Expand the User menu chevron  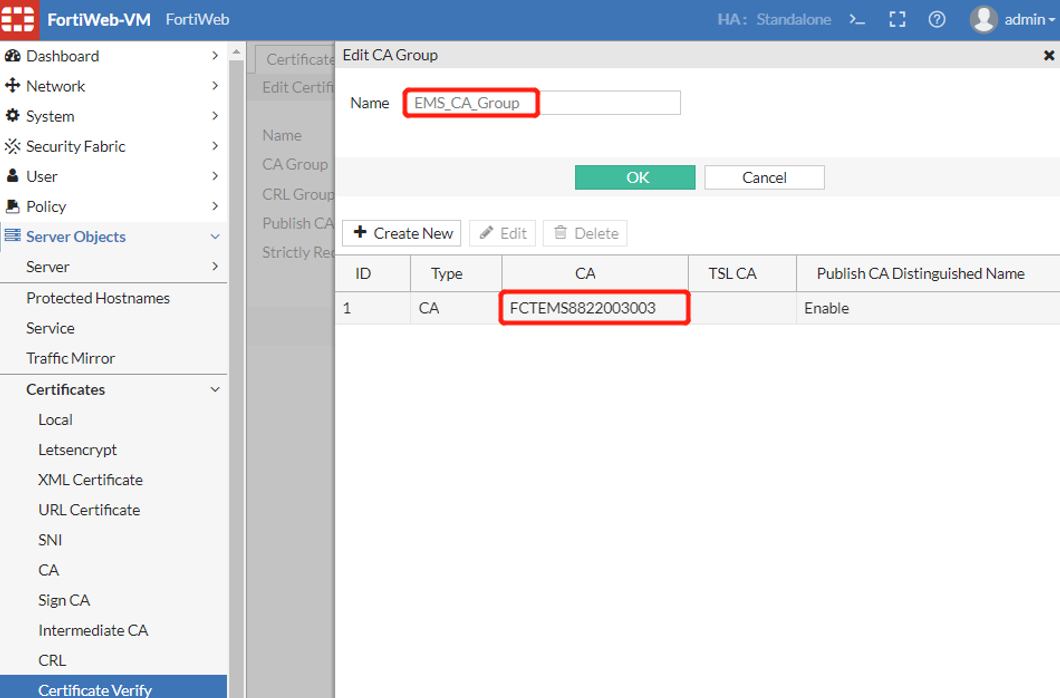[x=215, y=176]
